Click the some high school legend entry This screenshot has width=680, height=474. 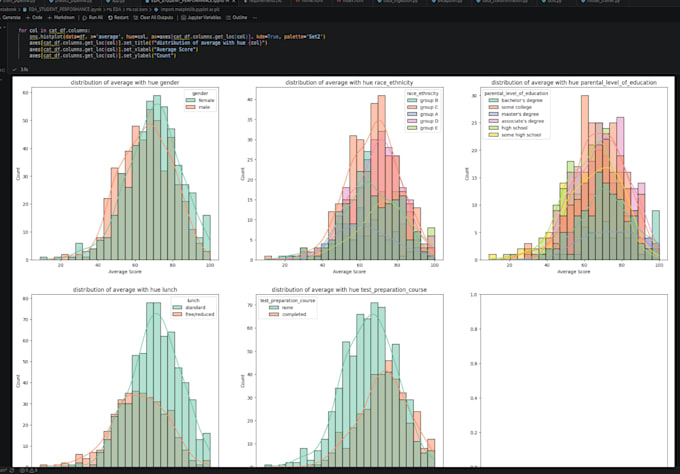(516, 135)
